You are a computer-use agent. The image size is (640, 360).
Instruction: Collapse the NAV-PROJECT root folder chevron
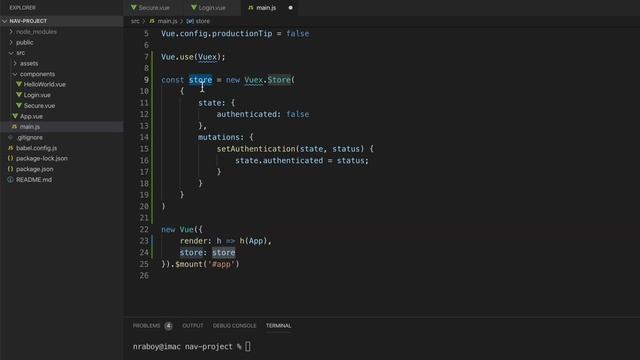(x=4, y=21)
